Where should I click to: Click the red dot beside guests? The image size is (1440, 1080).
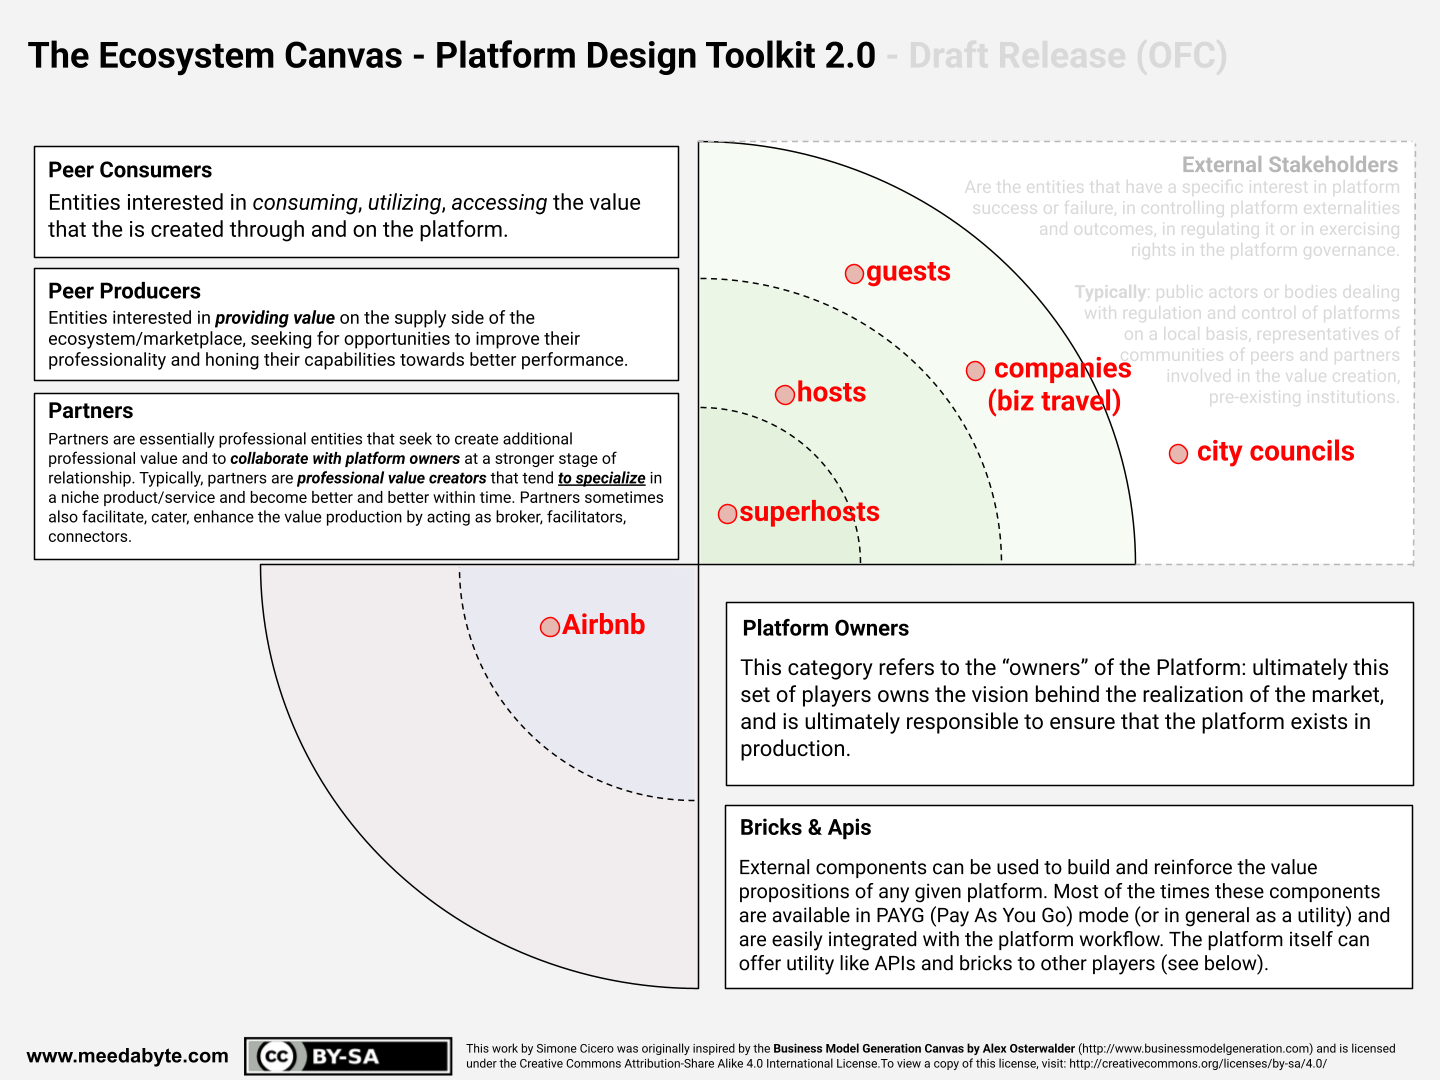tap(854, 274)
